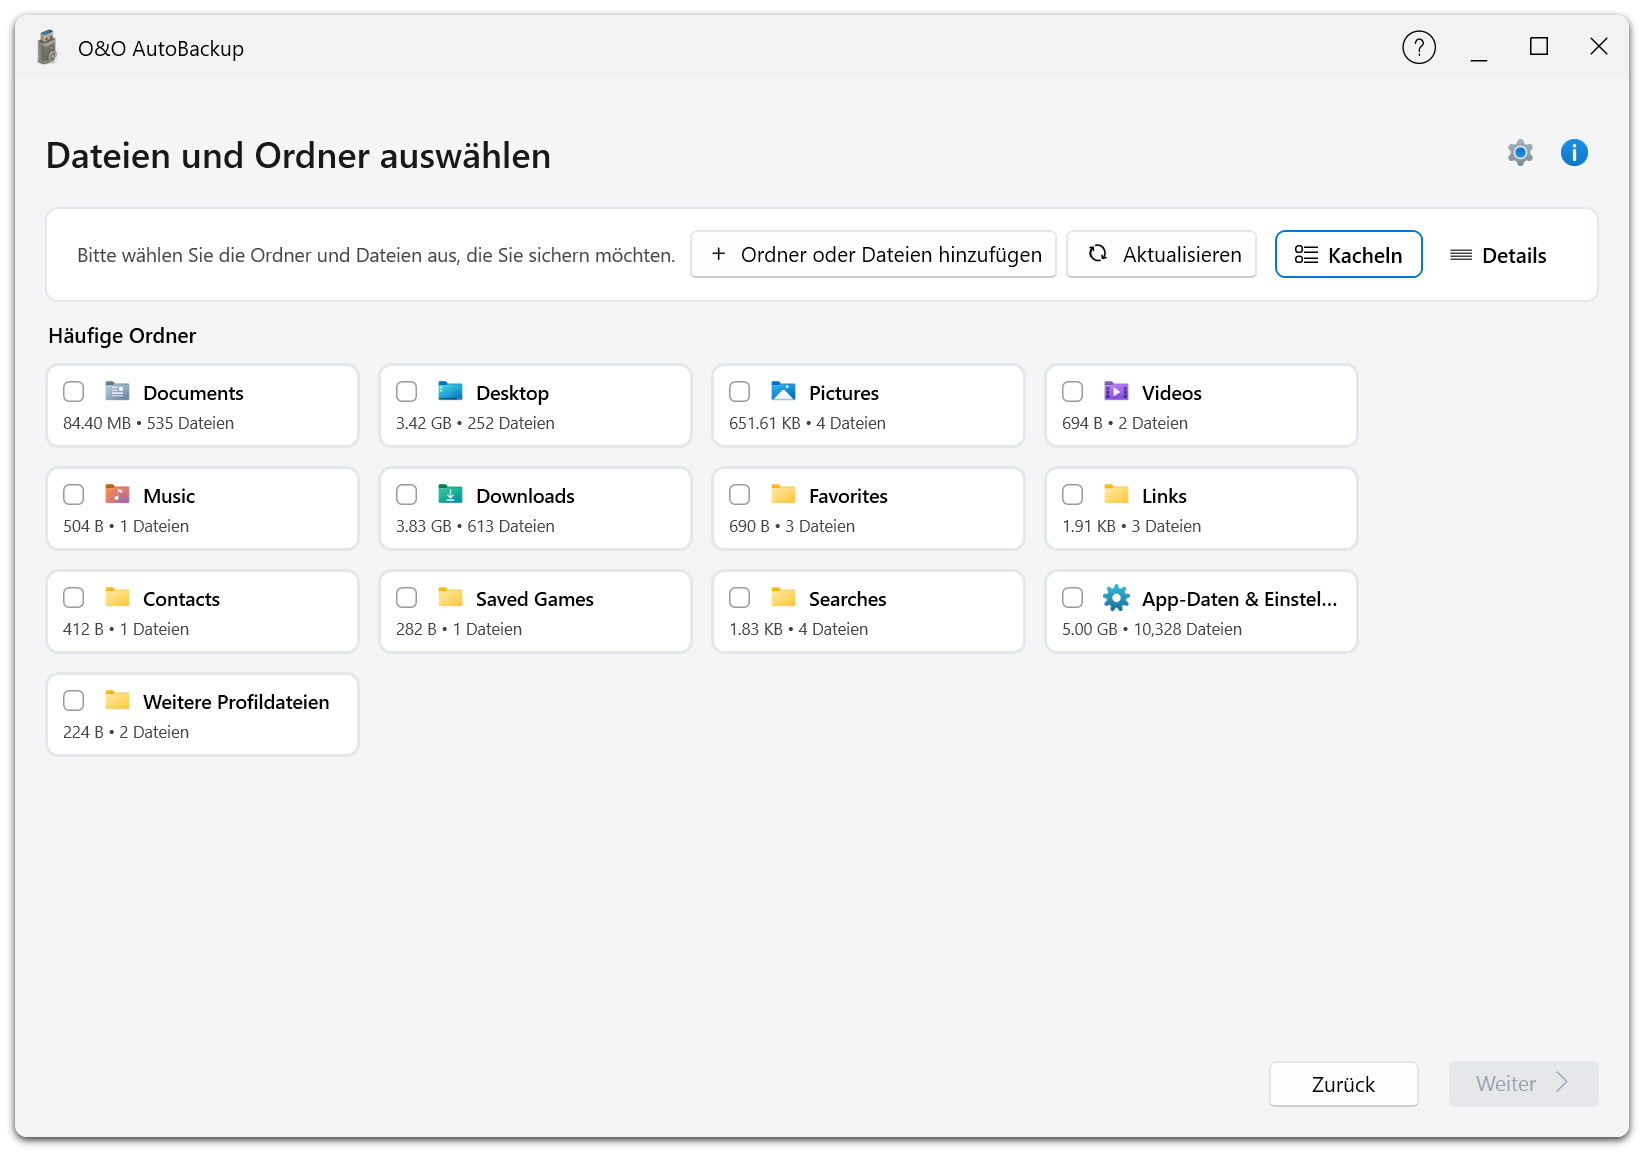
Task: Click the Documents folder name
Action: point(193,393)
